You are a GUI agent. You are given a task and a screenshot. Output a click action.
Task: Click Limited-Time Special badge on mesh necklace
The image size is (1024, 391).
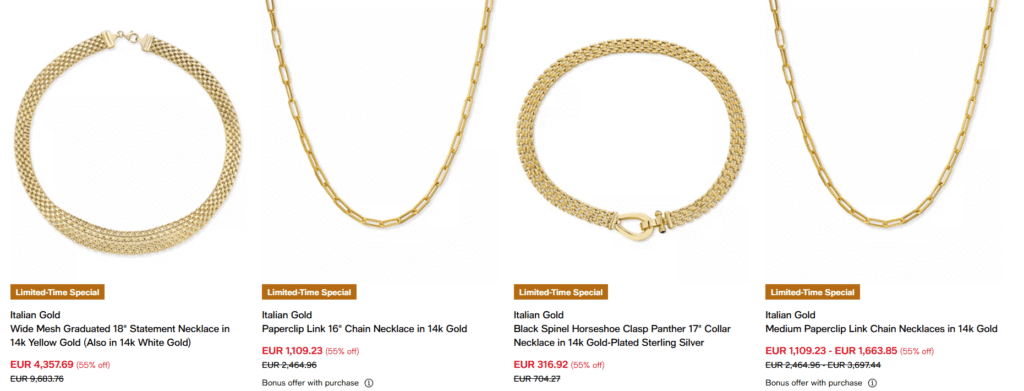[58, 292]
